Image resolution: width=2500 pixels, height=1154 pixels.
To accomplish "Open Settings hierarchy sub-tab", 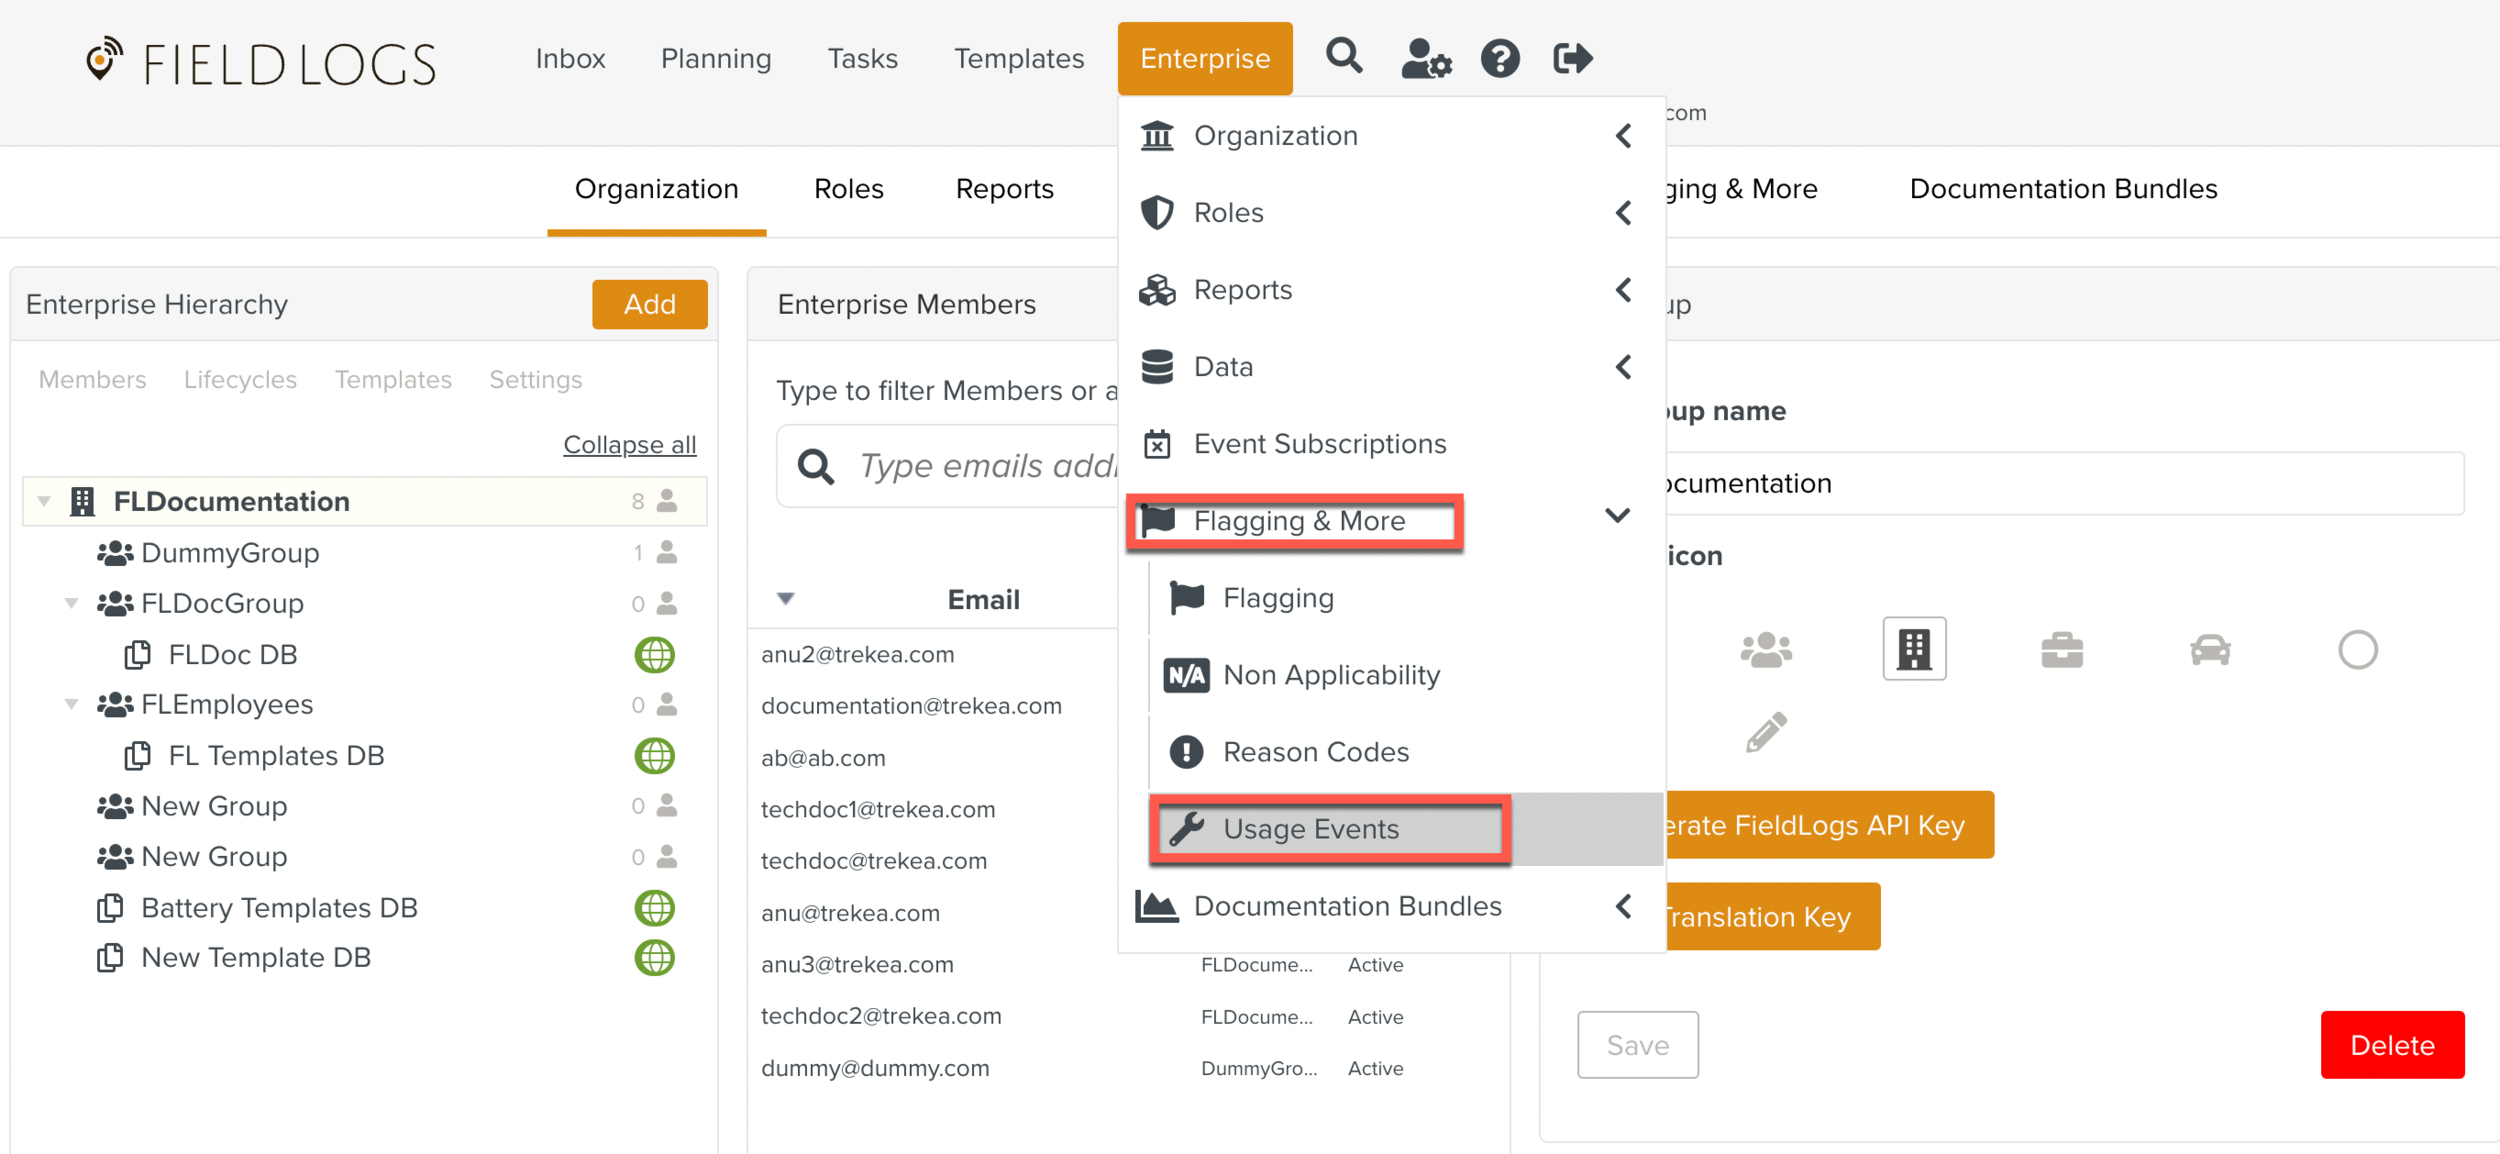I will click(535, 380).
